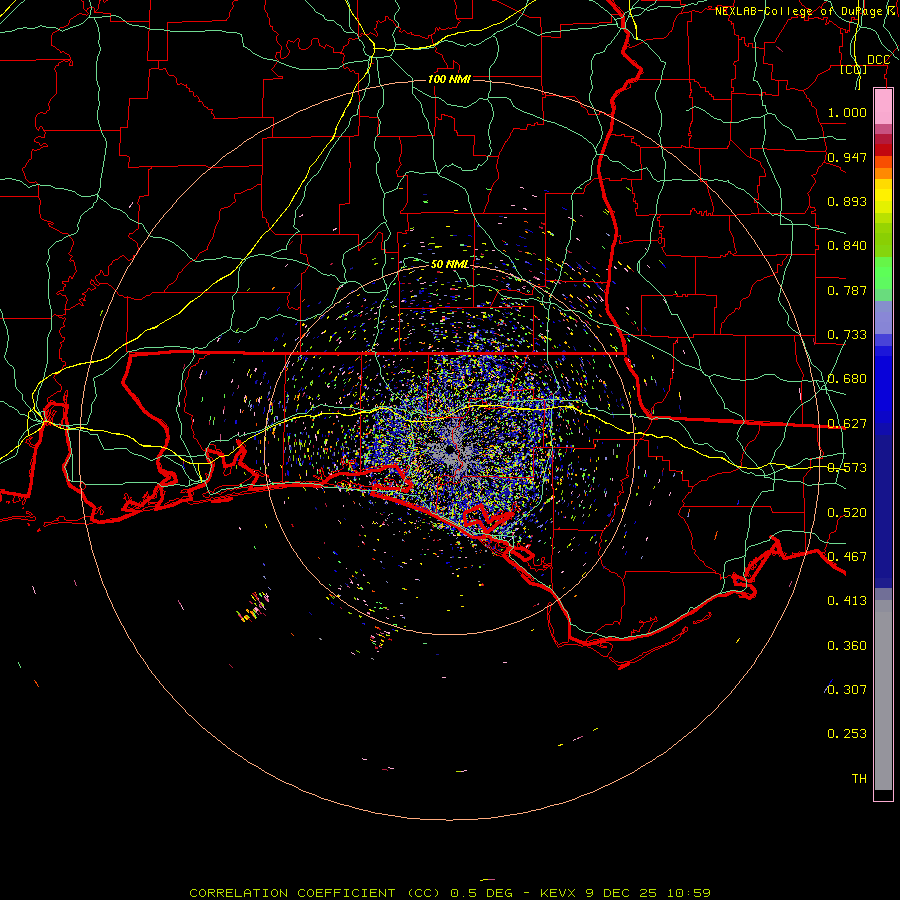Click the 0.893 legend value
Image resolution: width=900 pixels, height=900 pixels.
click(847, 201)
